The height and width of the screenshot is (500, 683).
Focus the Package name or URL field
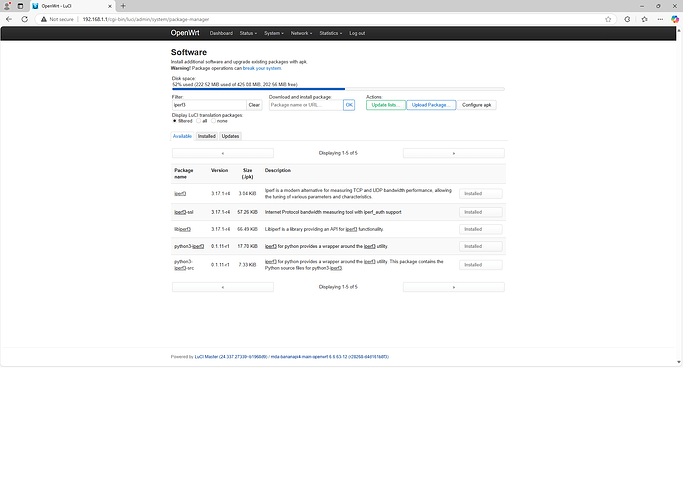306,105
